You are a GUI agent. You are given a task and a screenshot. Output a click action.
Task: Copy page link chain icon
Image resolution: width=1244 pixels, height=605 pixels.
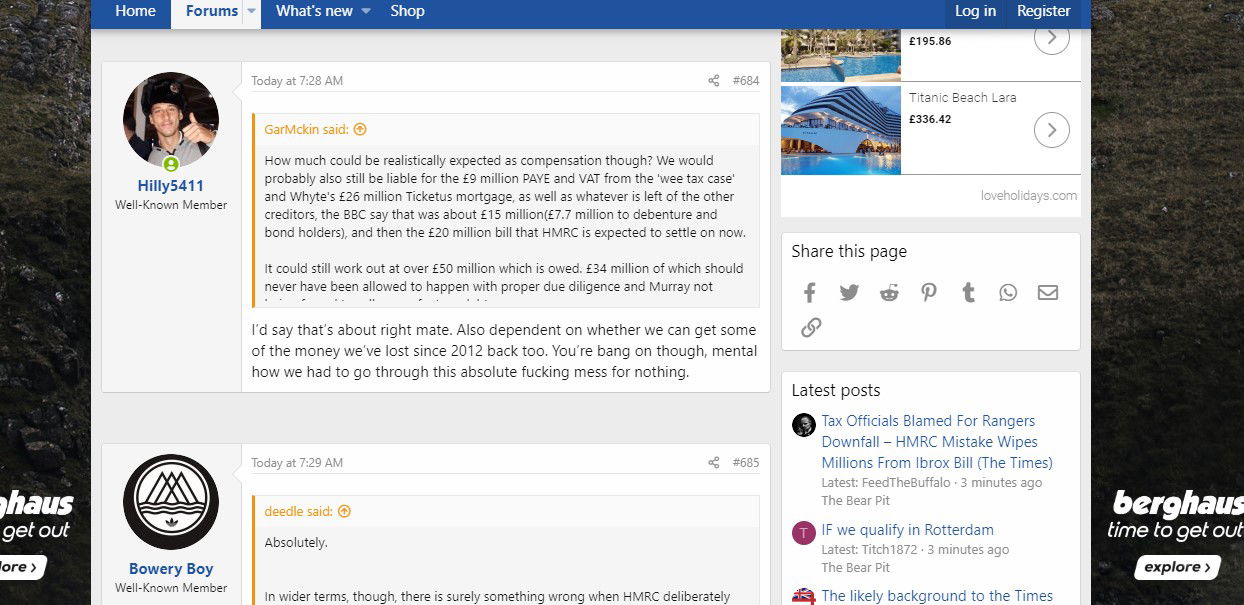click(811, 327)
